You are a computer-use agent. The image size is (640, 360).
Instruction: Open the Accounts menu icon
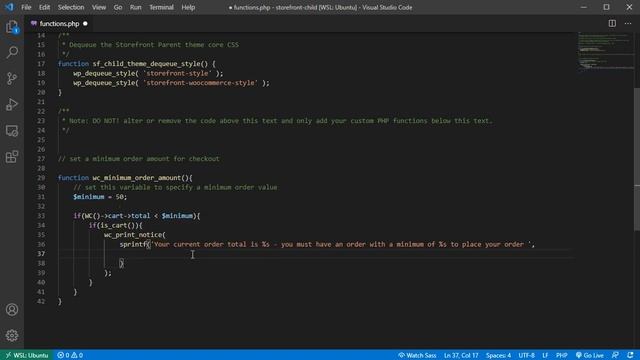[x=12, y=310]
